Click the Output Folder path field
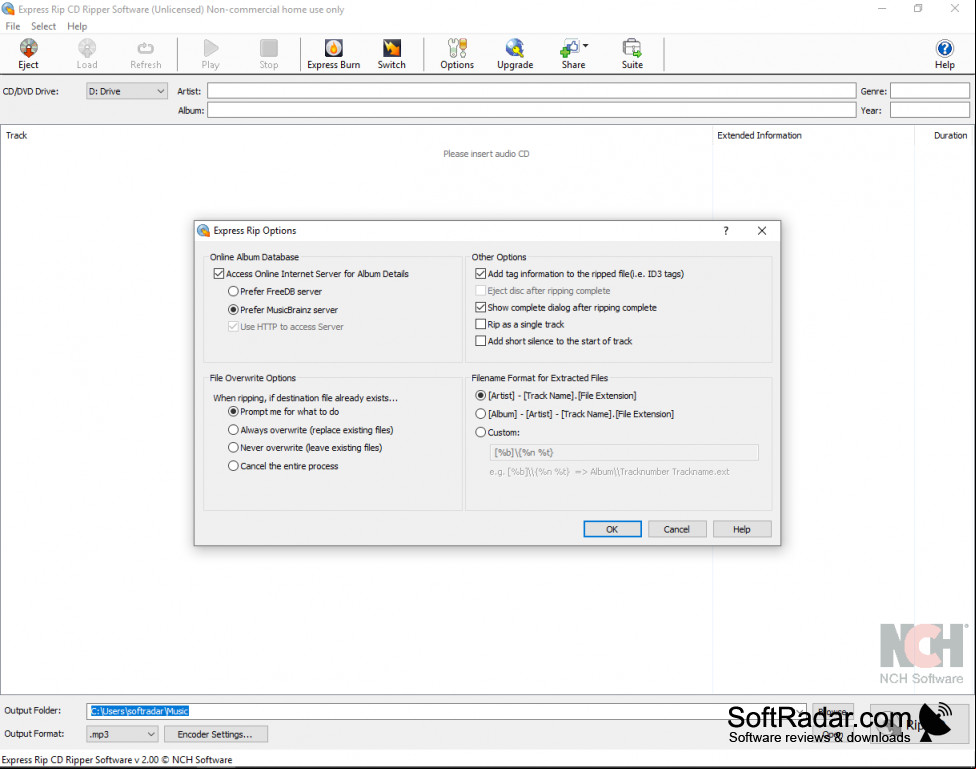 446,711
